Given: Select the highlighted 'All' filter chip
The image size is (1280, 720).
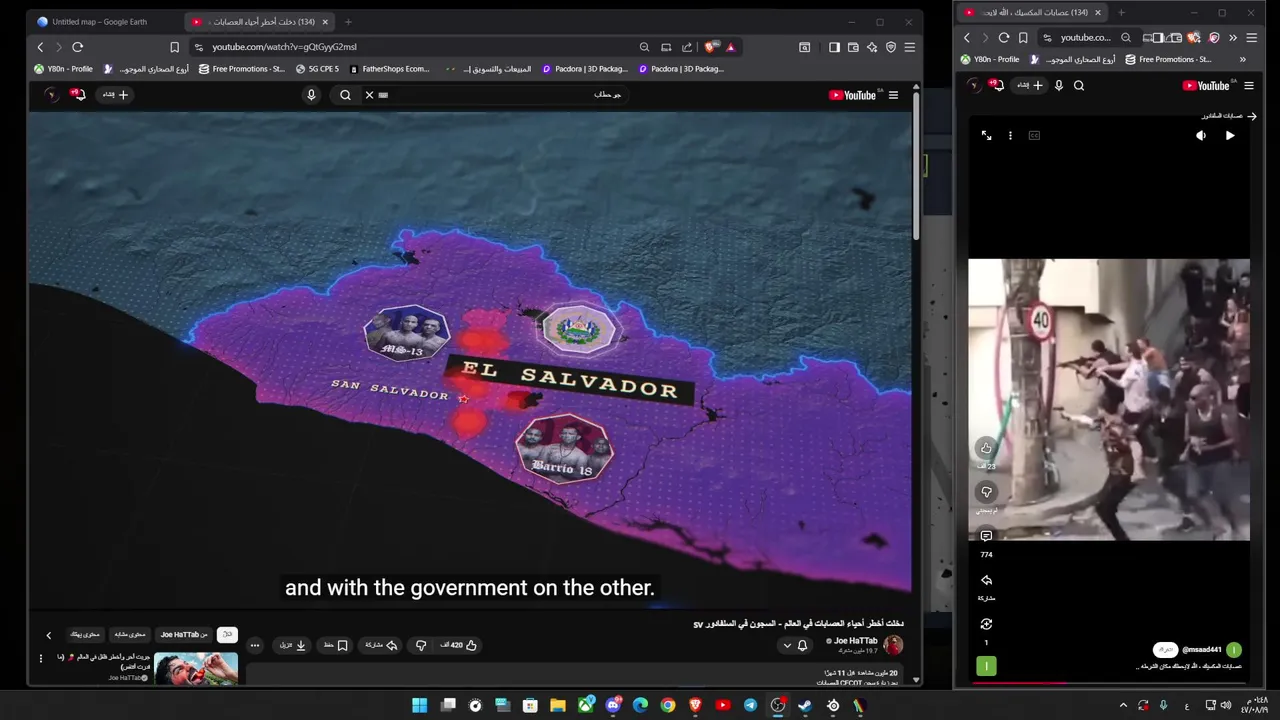Looking at the screenshot, I should tap(227, 634).
